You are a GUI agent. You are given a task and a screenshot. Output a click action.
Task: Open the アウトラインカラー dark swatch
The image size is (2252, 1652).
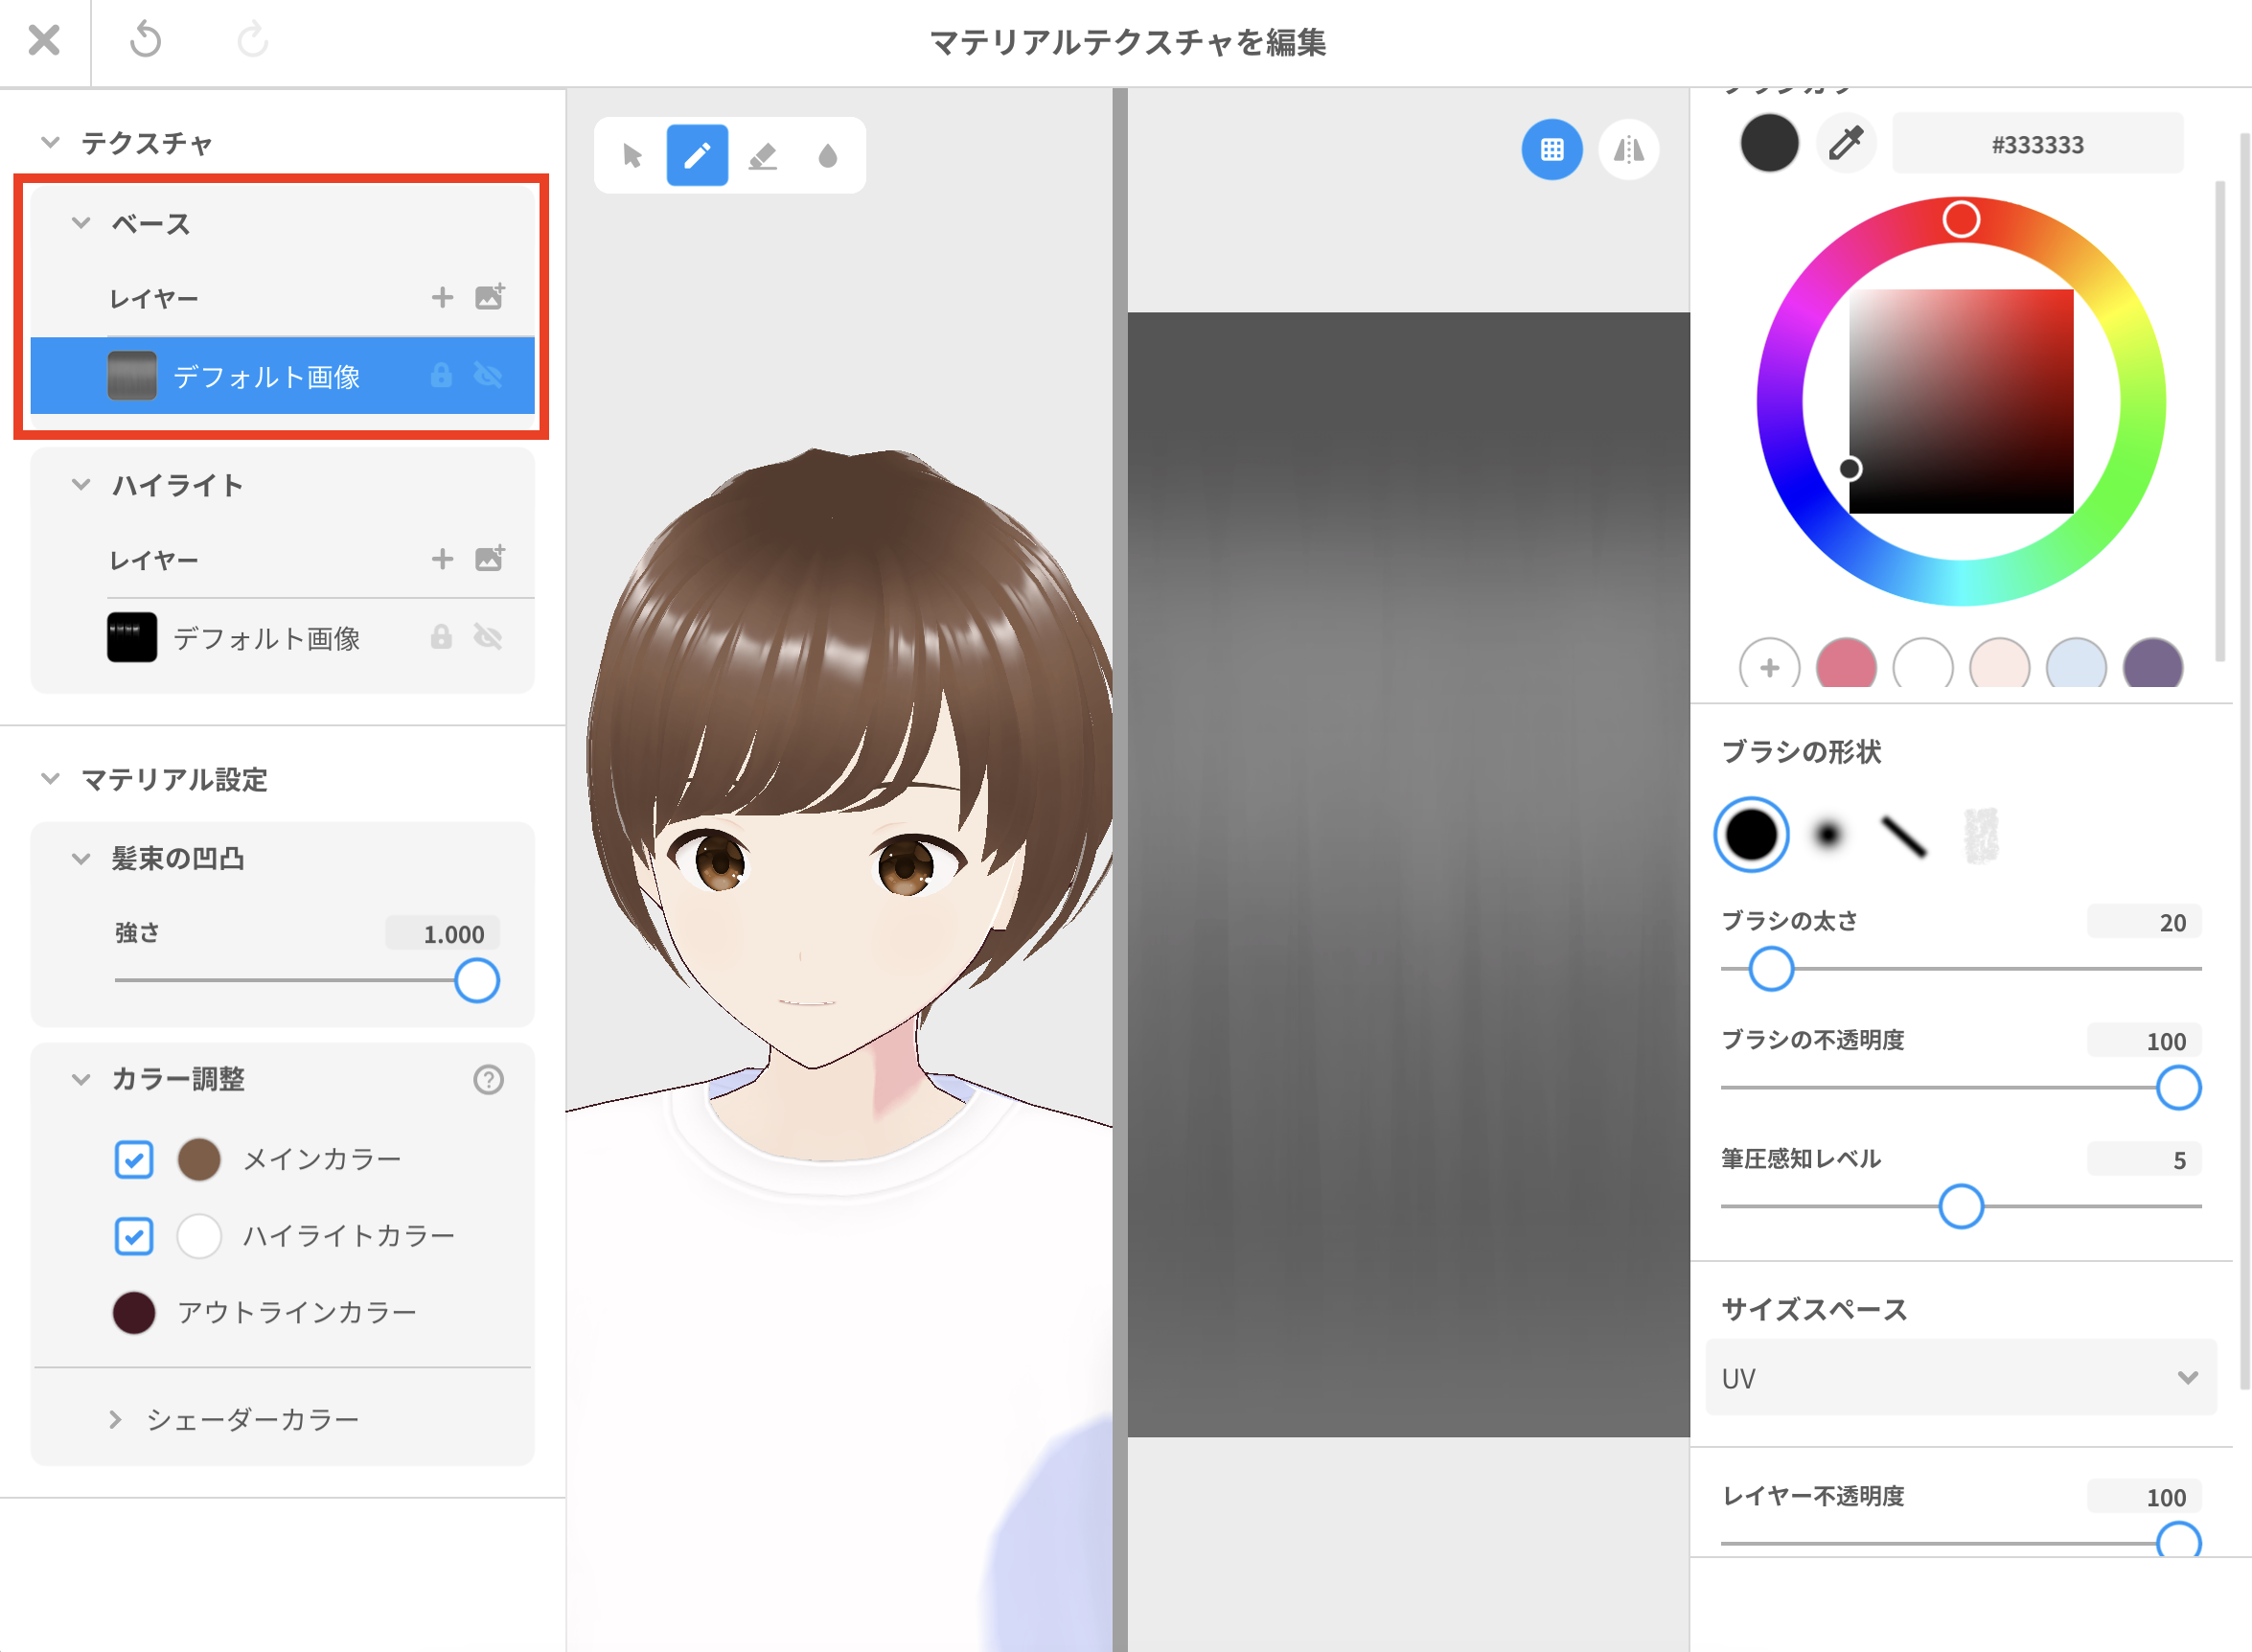pos(134,1312)
